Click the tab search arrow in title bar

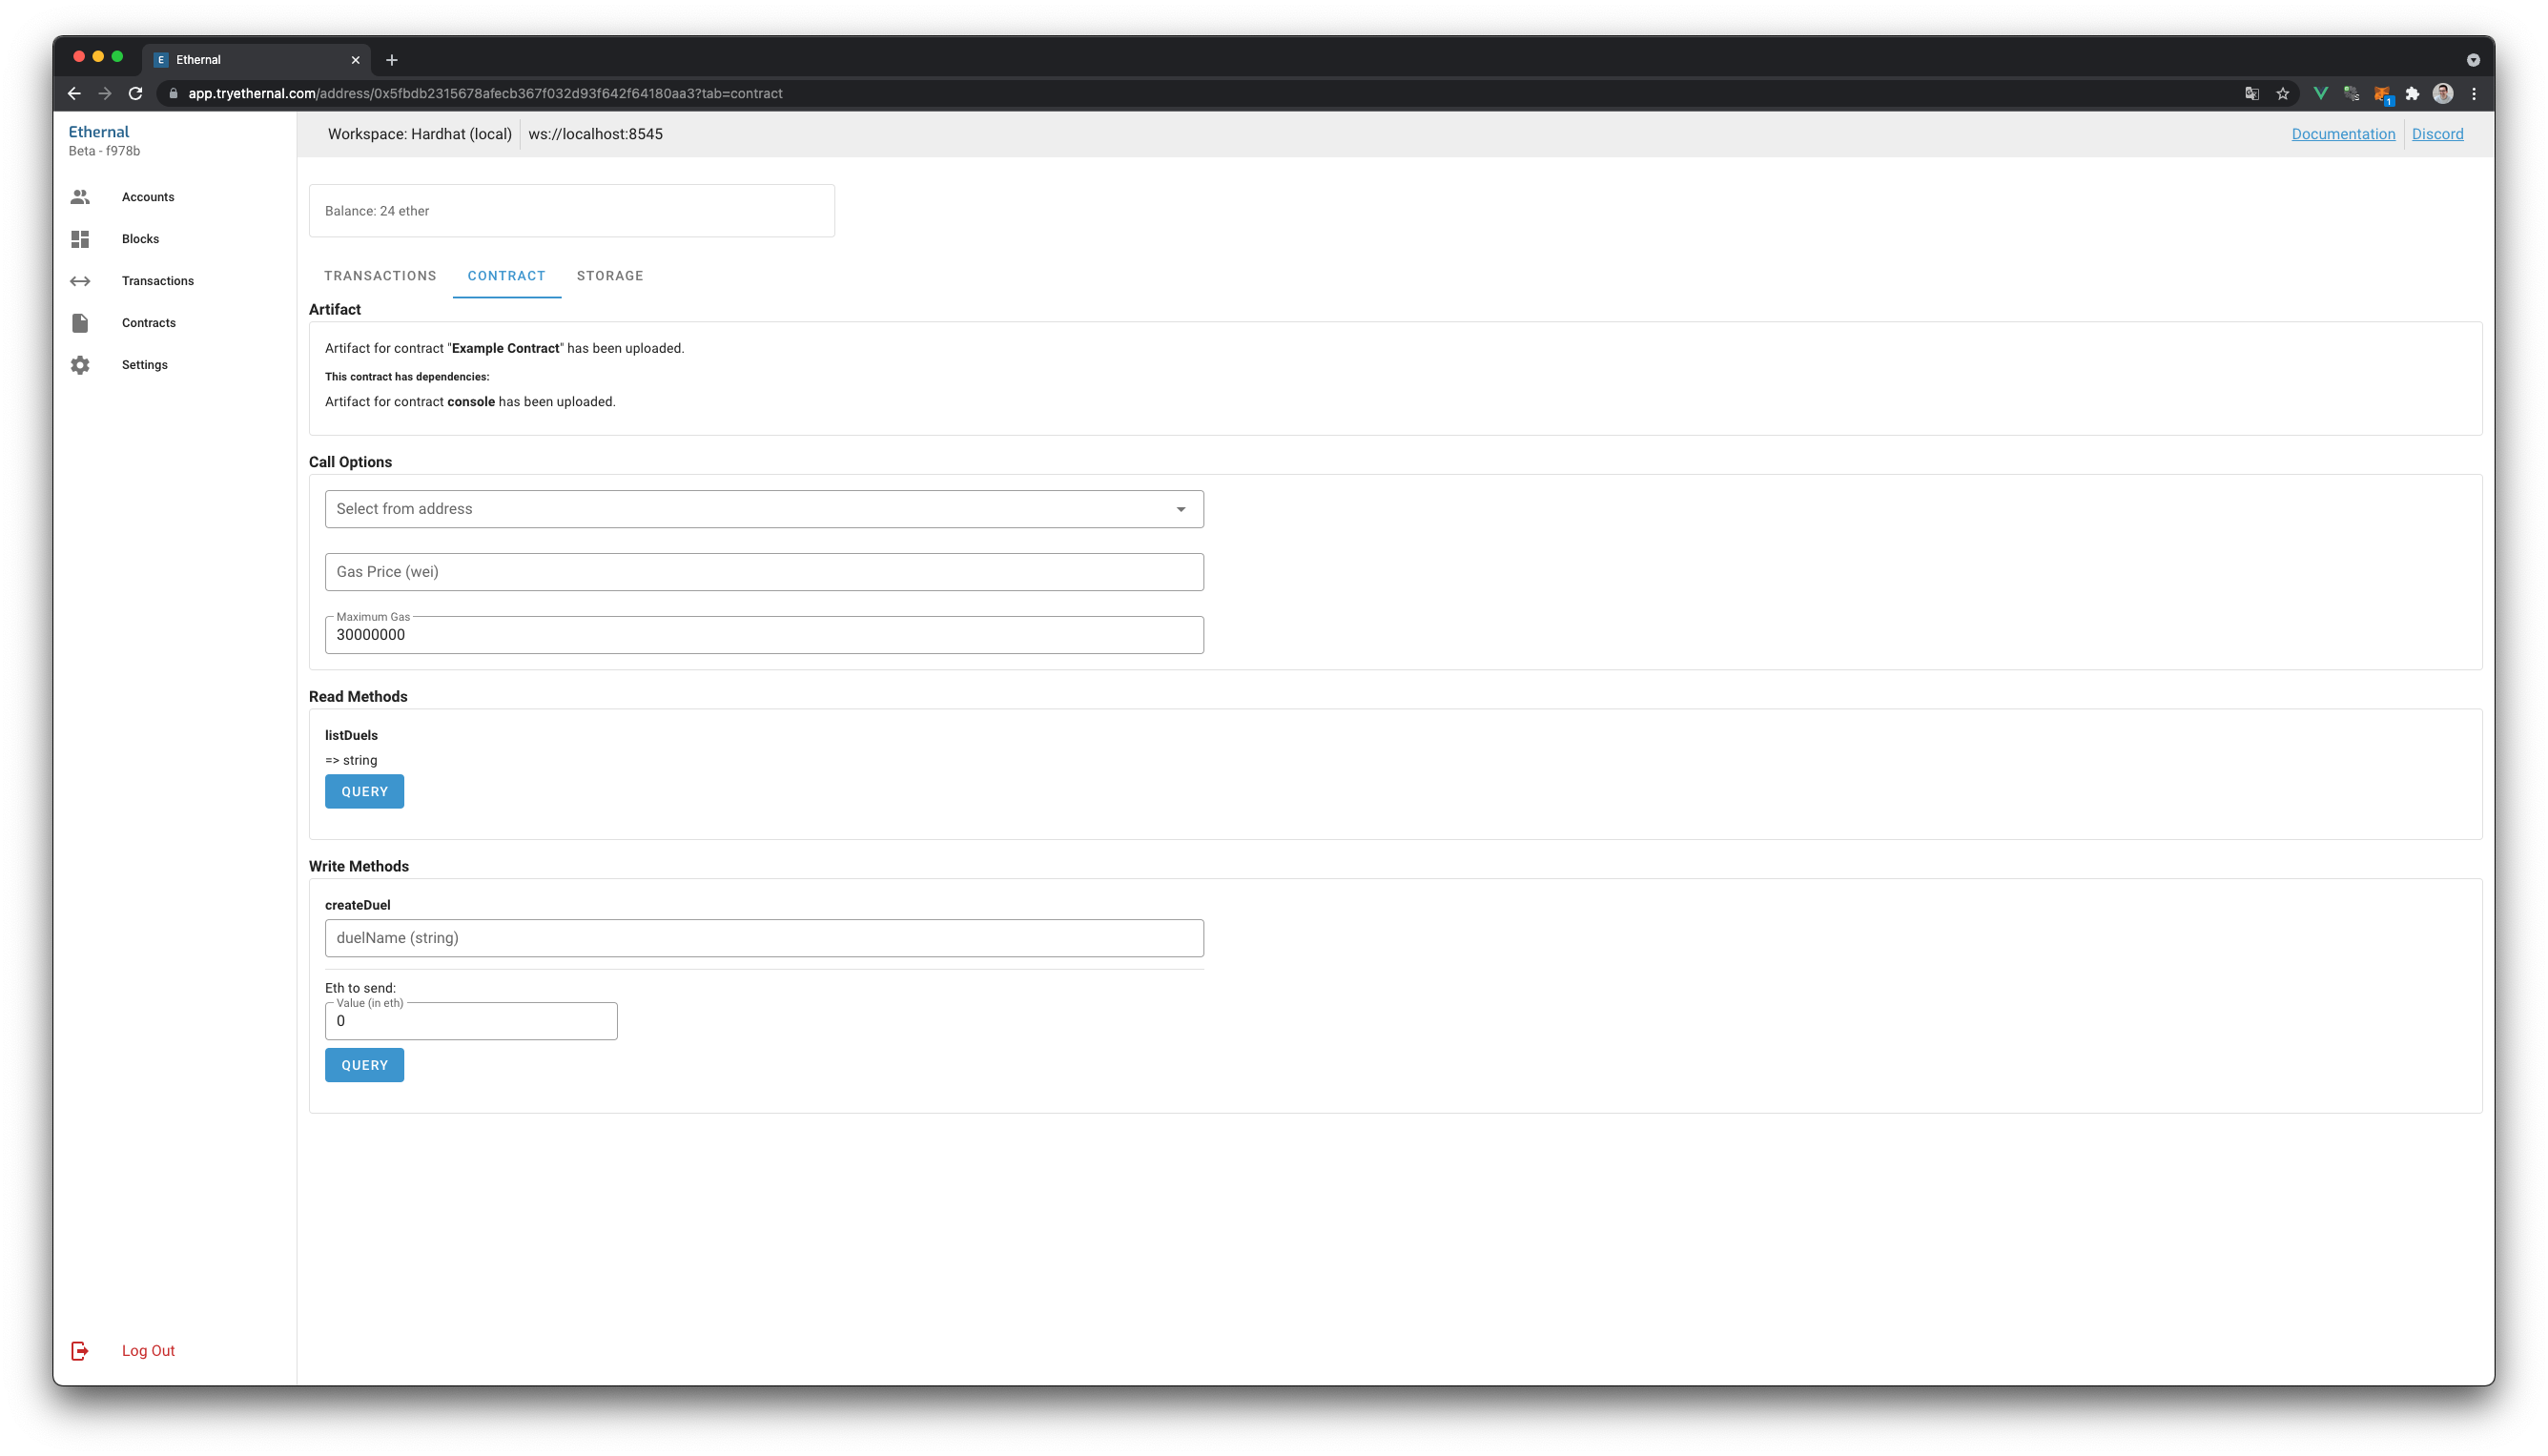[x=2473, y=60]
